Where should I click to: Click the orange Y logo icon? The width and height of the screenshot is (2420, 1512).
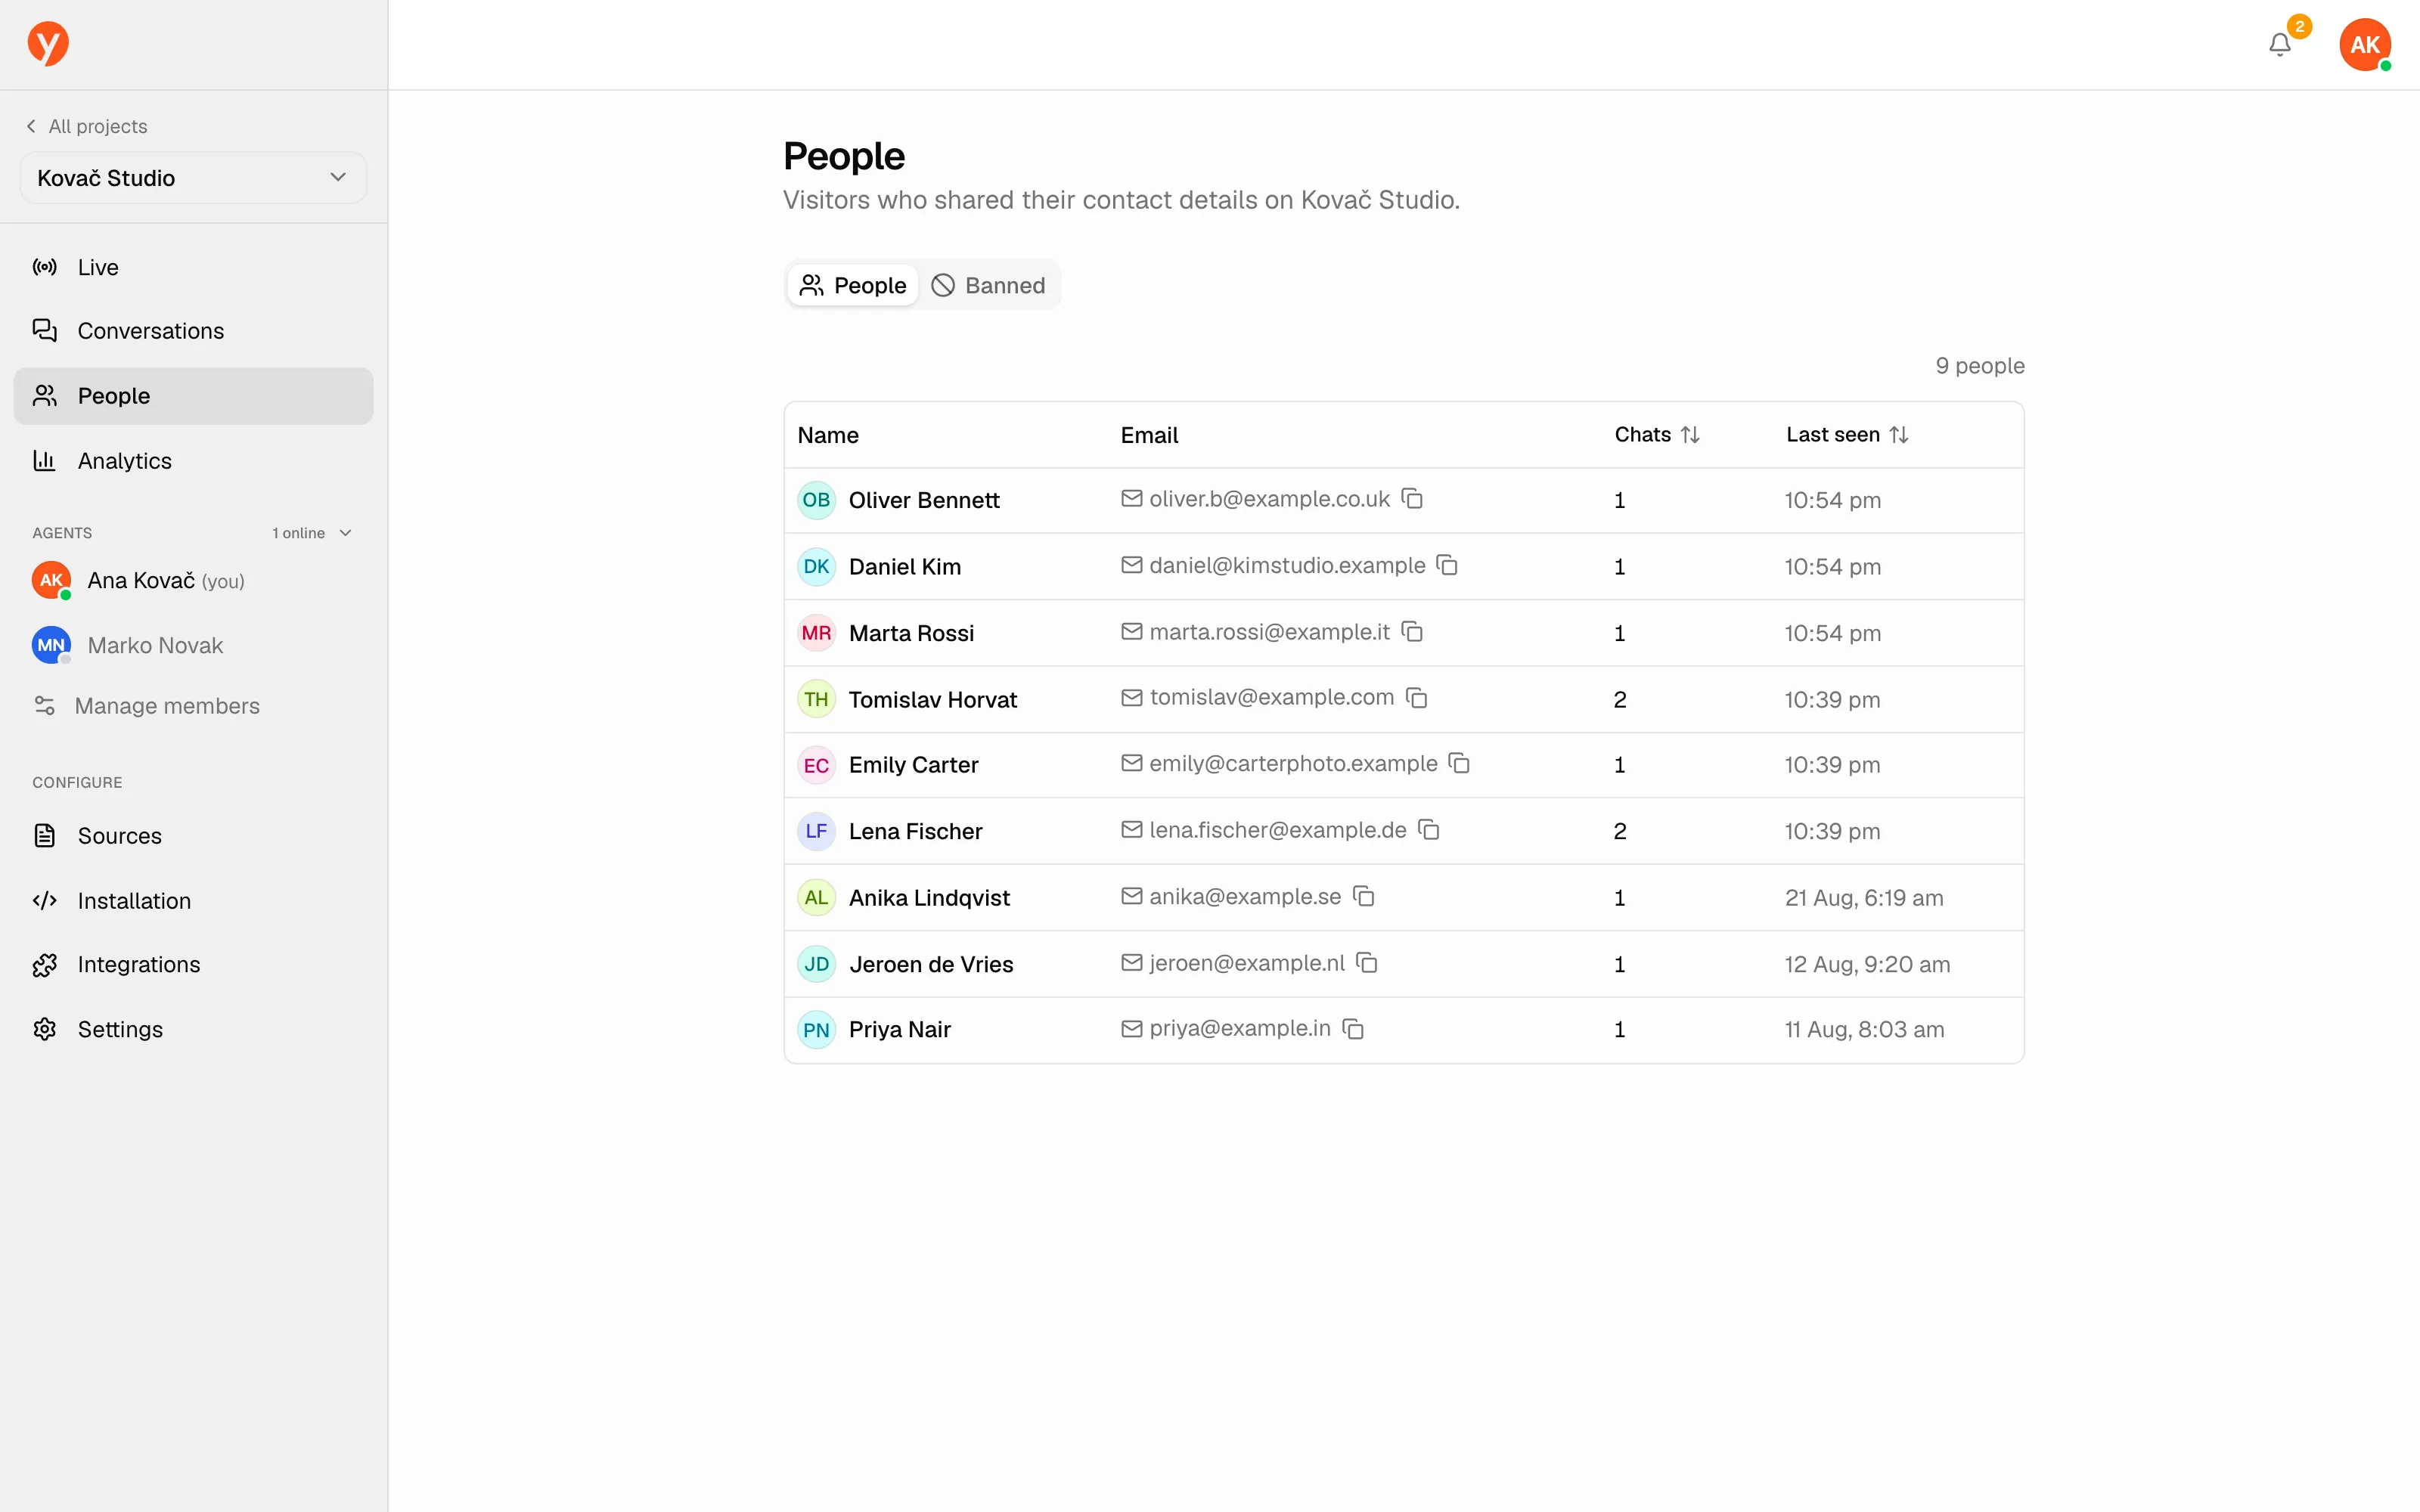(48, 44)
